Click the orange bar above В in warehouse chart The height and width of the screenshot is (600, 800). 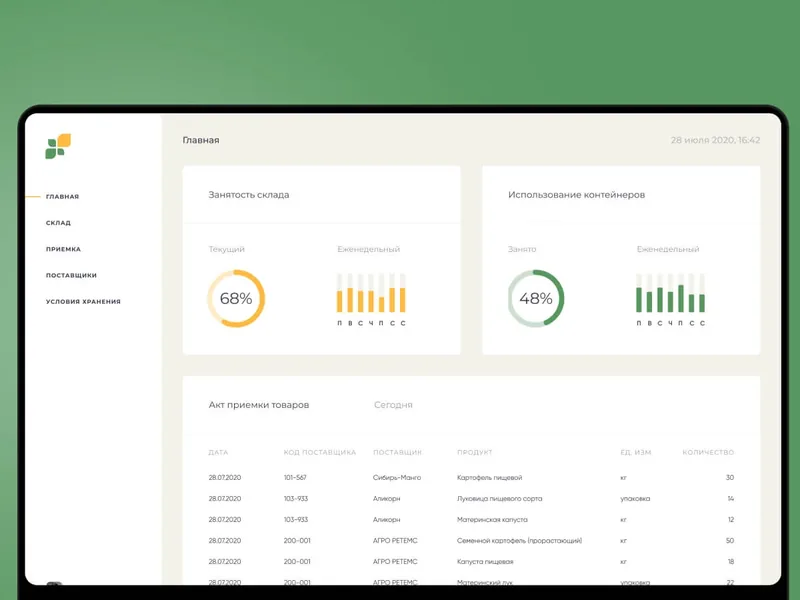pyautogui.click(x=350, y=300)
